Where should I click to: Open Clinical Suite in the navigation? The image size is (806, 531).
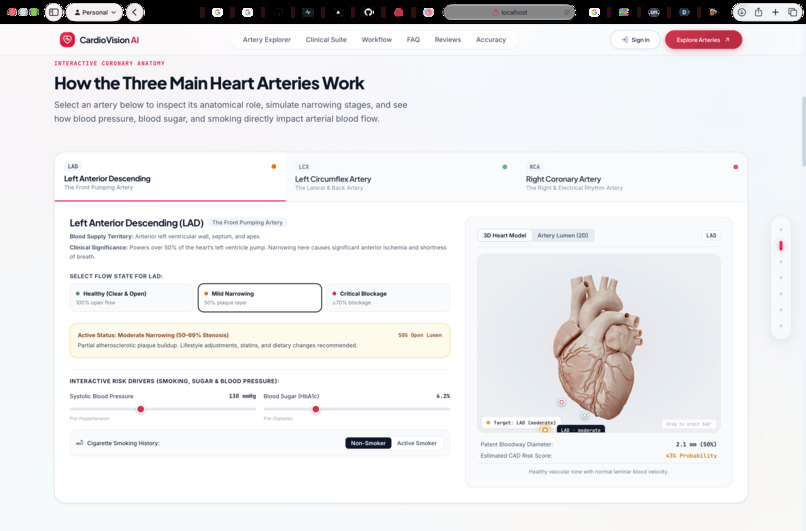[x=326, y=40]
